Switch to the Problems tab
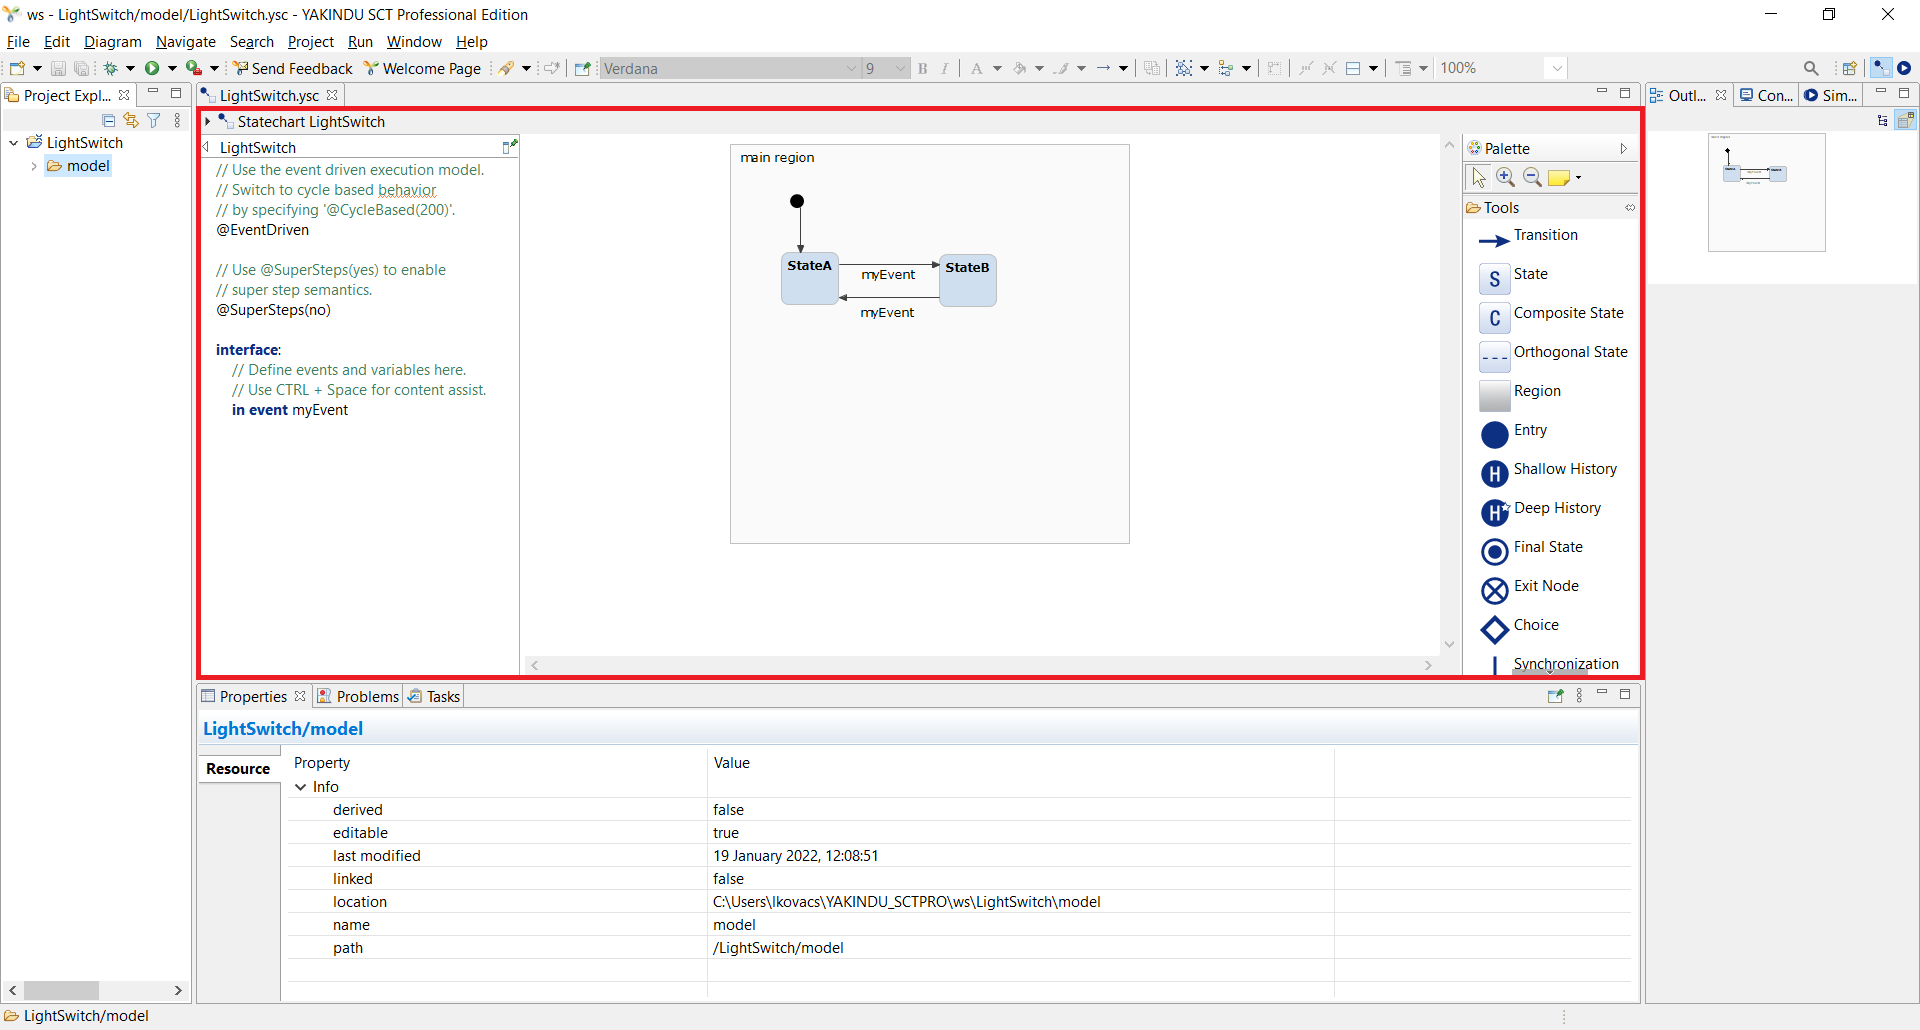 (358, 697)
